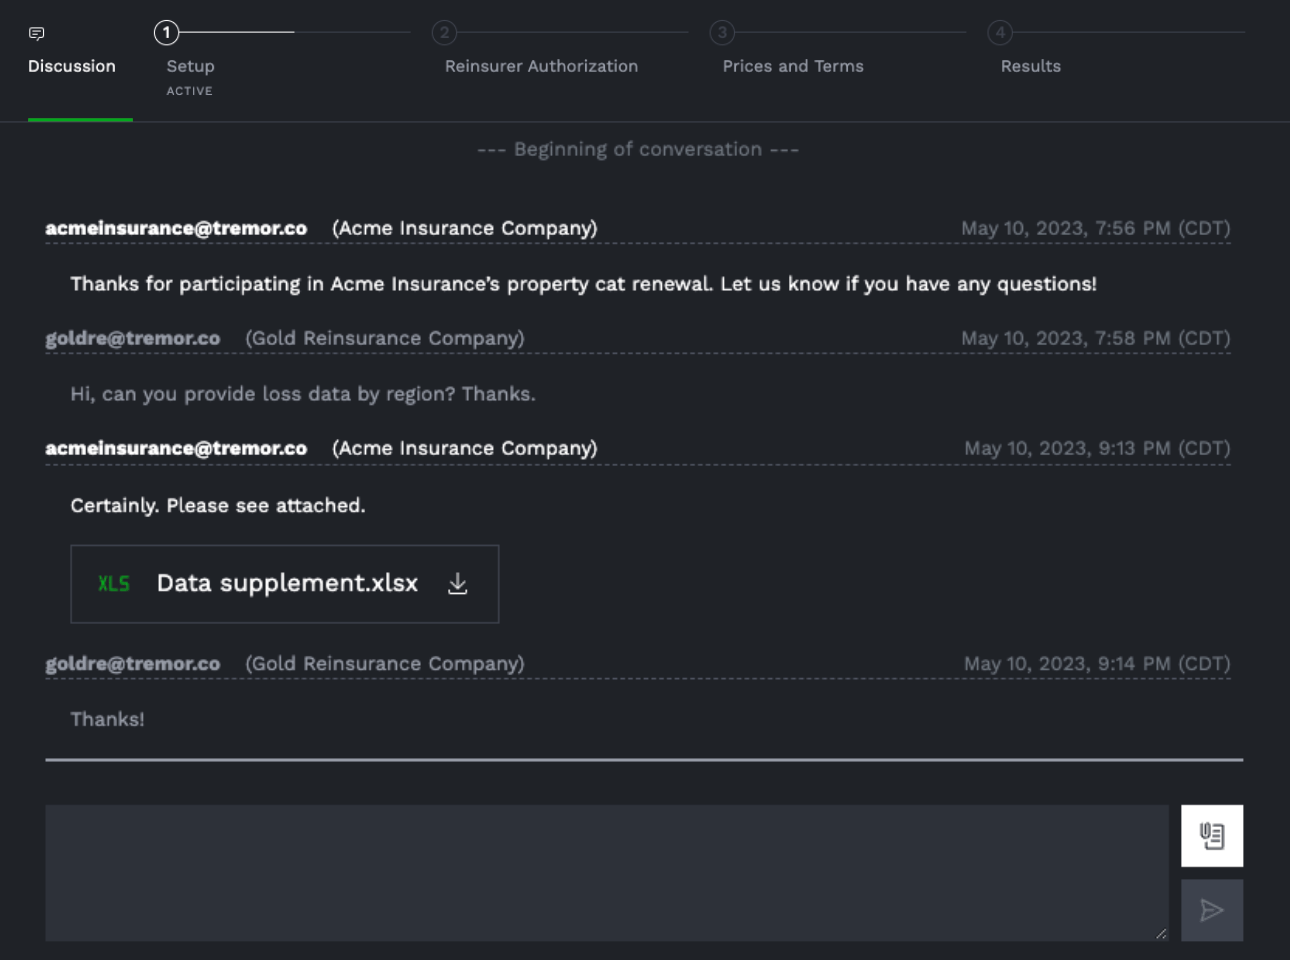1290x960 pixels.
Task: Click the send message arrow icon
Action: point(1211,910)
